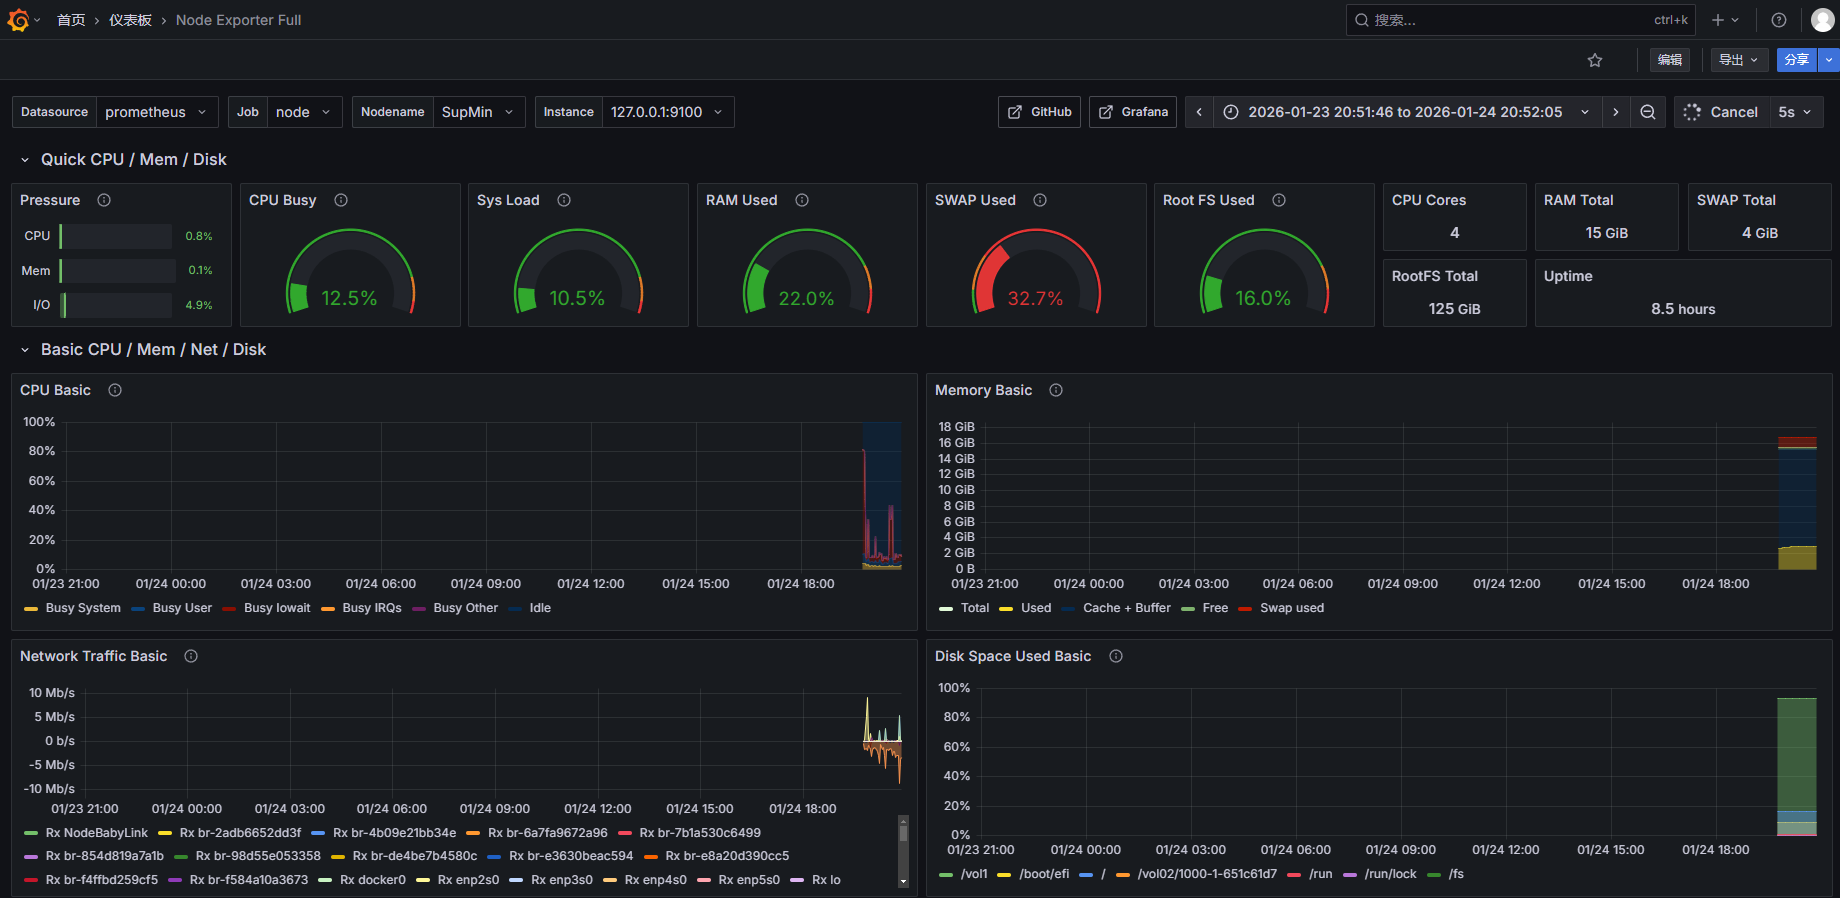Open 仪表板 breadcrumb link
Image resolution: width=1840 pixels, height=898 pixels.
pyautogui.click(x=130, y=20)
